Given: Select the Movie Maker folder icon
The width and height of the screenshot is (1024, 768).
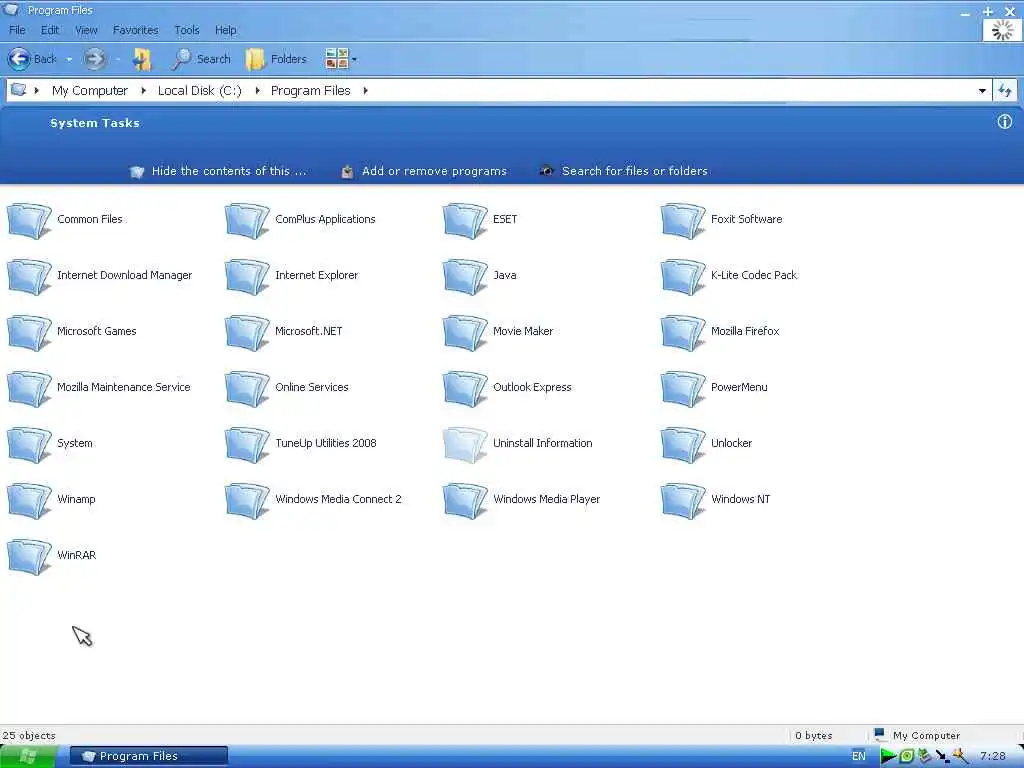Looking at the screenshot, I should click(x=466, y=332).
